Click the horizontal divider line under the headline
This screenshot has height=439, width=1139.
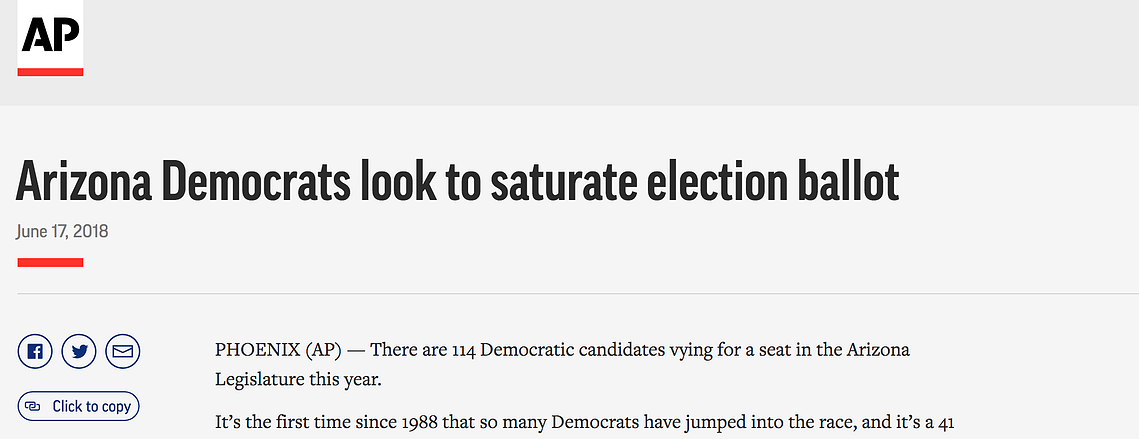click(x=577, y=294)
